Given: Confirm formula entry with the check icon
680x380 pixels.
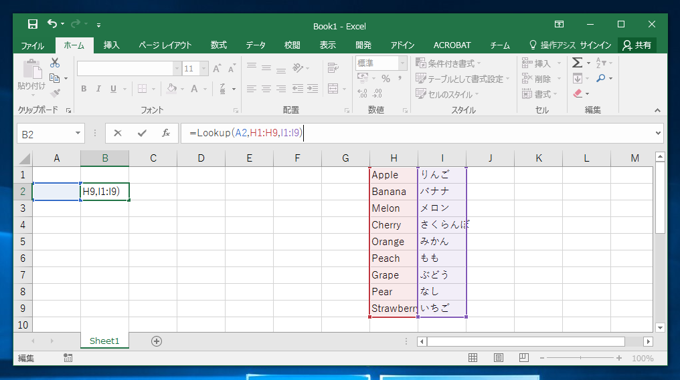Looking at the screenshot, I should 142,133.
